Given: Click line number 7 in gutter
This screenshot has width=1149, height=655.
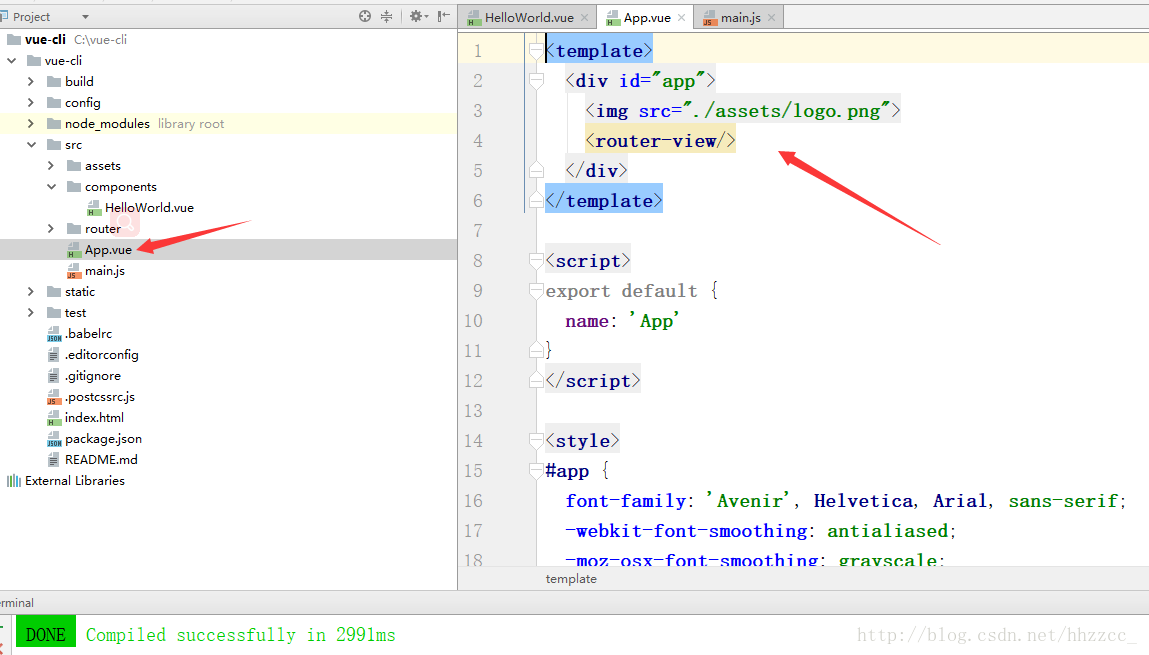Looking at the screenshot, I should point(478,231).
